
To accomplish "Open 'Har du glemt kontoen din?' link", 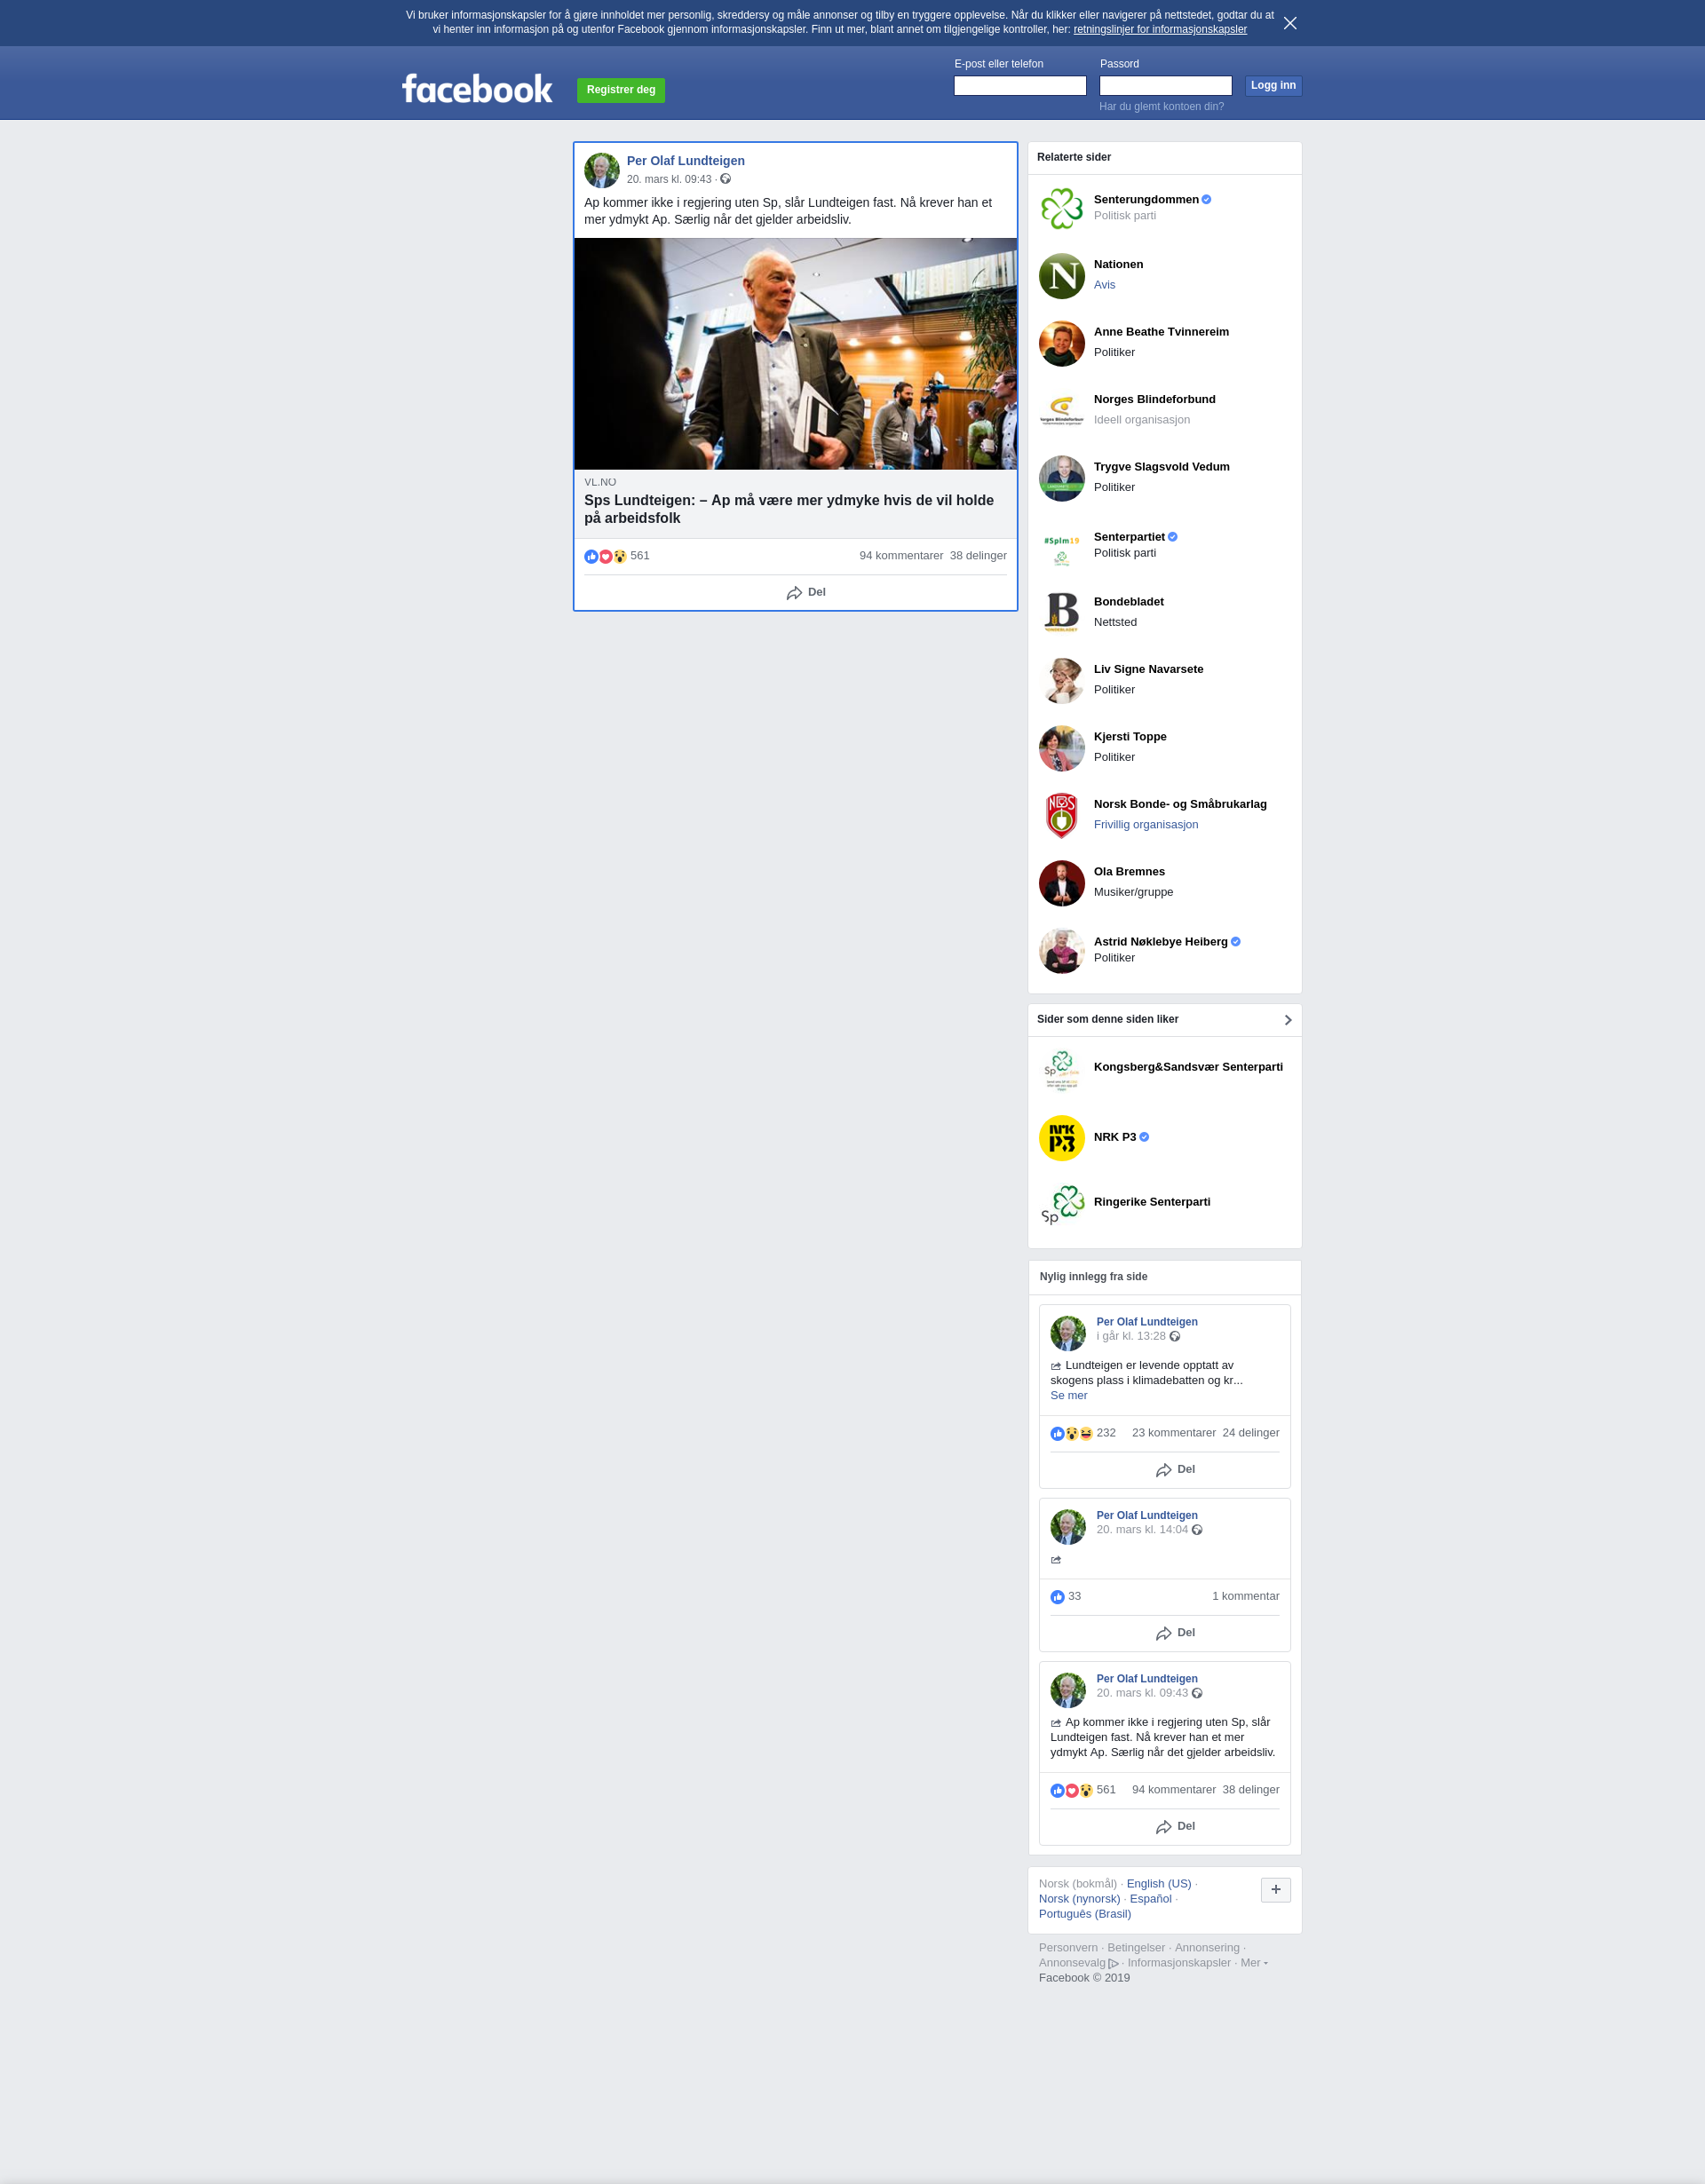I will point(1161,106).
